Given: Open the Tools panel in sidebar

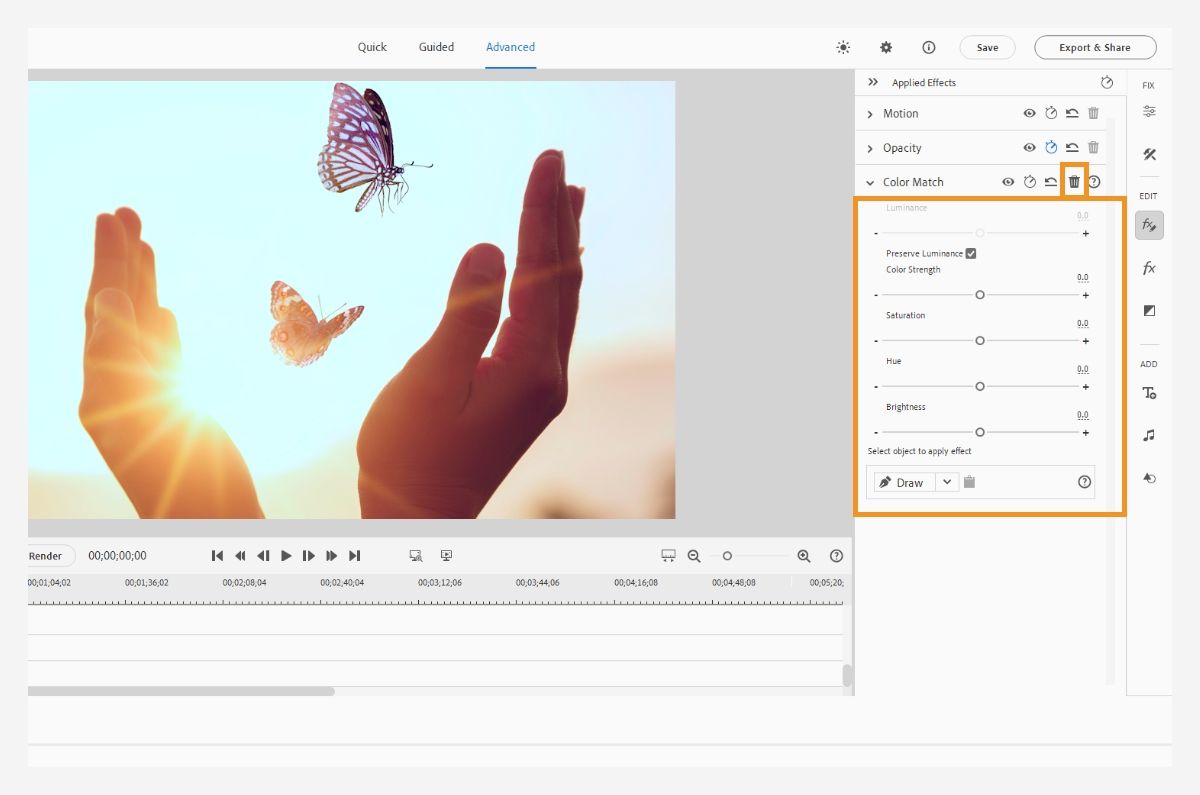Looking at the screenshot, I should [1149, 154].
